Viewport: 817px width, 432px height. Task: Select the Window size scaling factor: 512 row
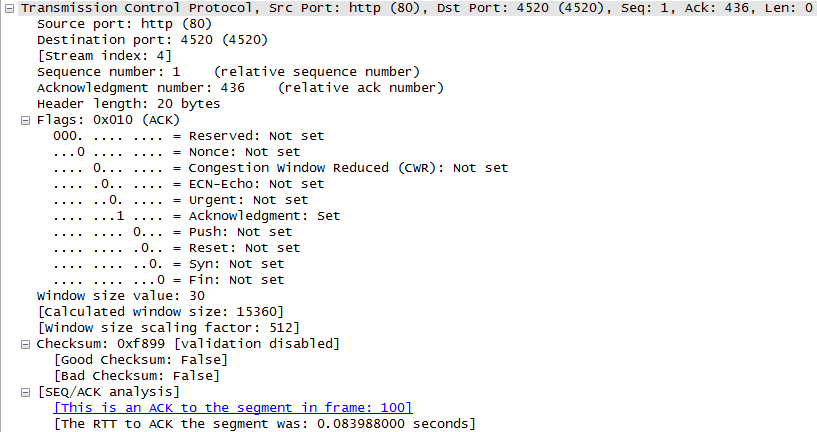pos(169,328)
